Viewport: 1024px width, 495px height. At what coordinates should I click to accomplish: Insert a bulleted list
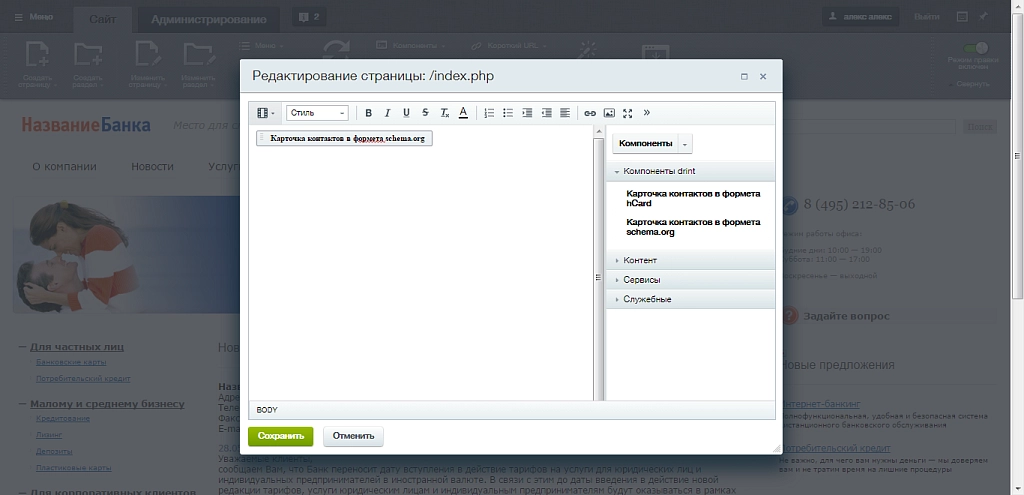coord(508,113)
